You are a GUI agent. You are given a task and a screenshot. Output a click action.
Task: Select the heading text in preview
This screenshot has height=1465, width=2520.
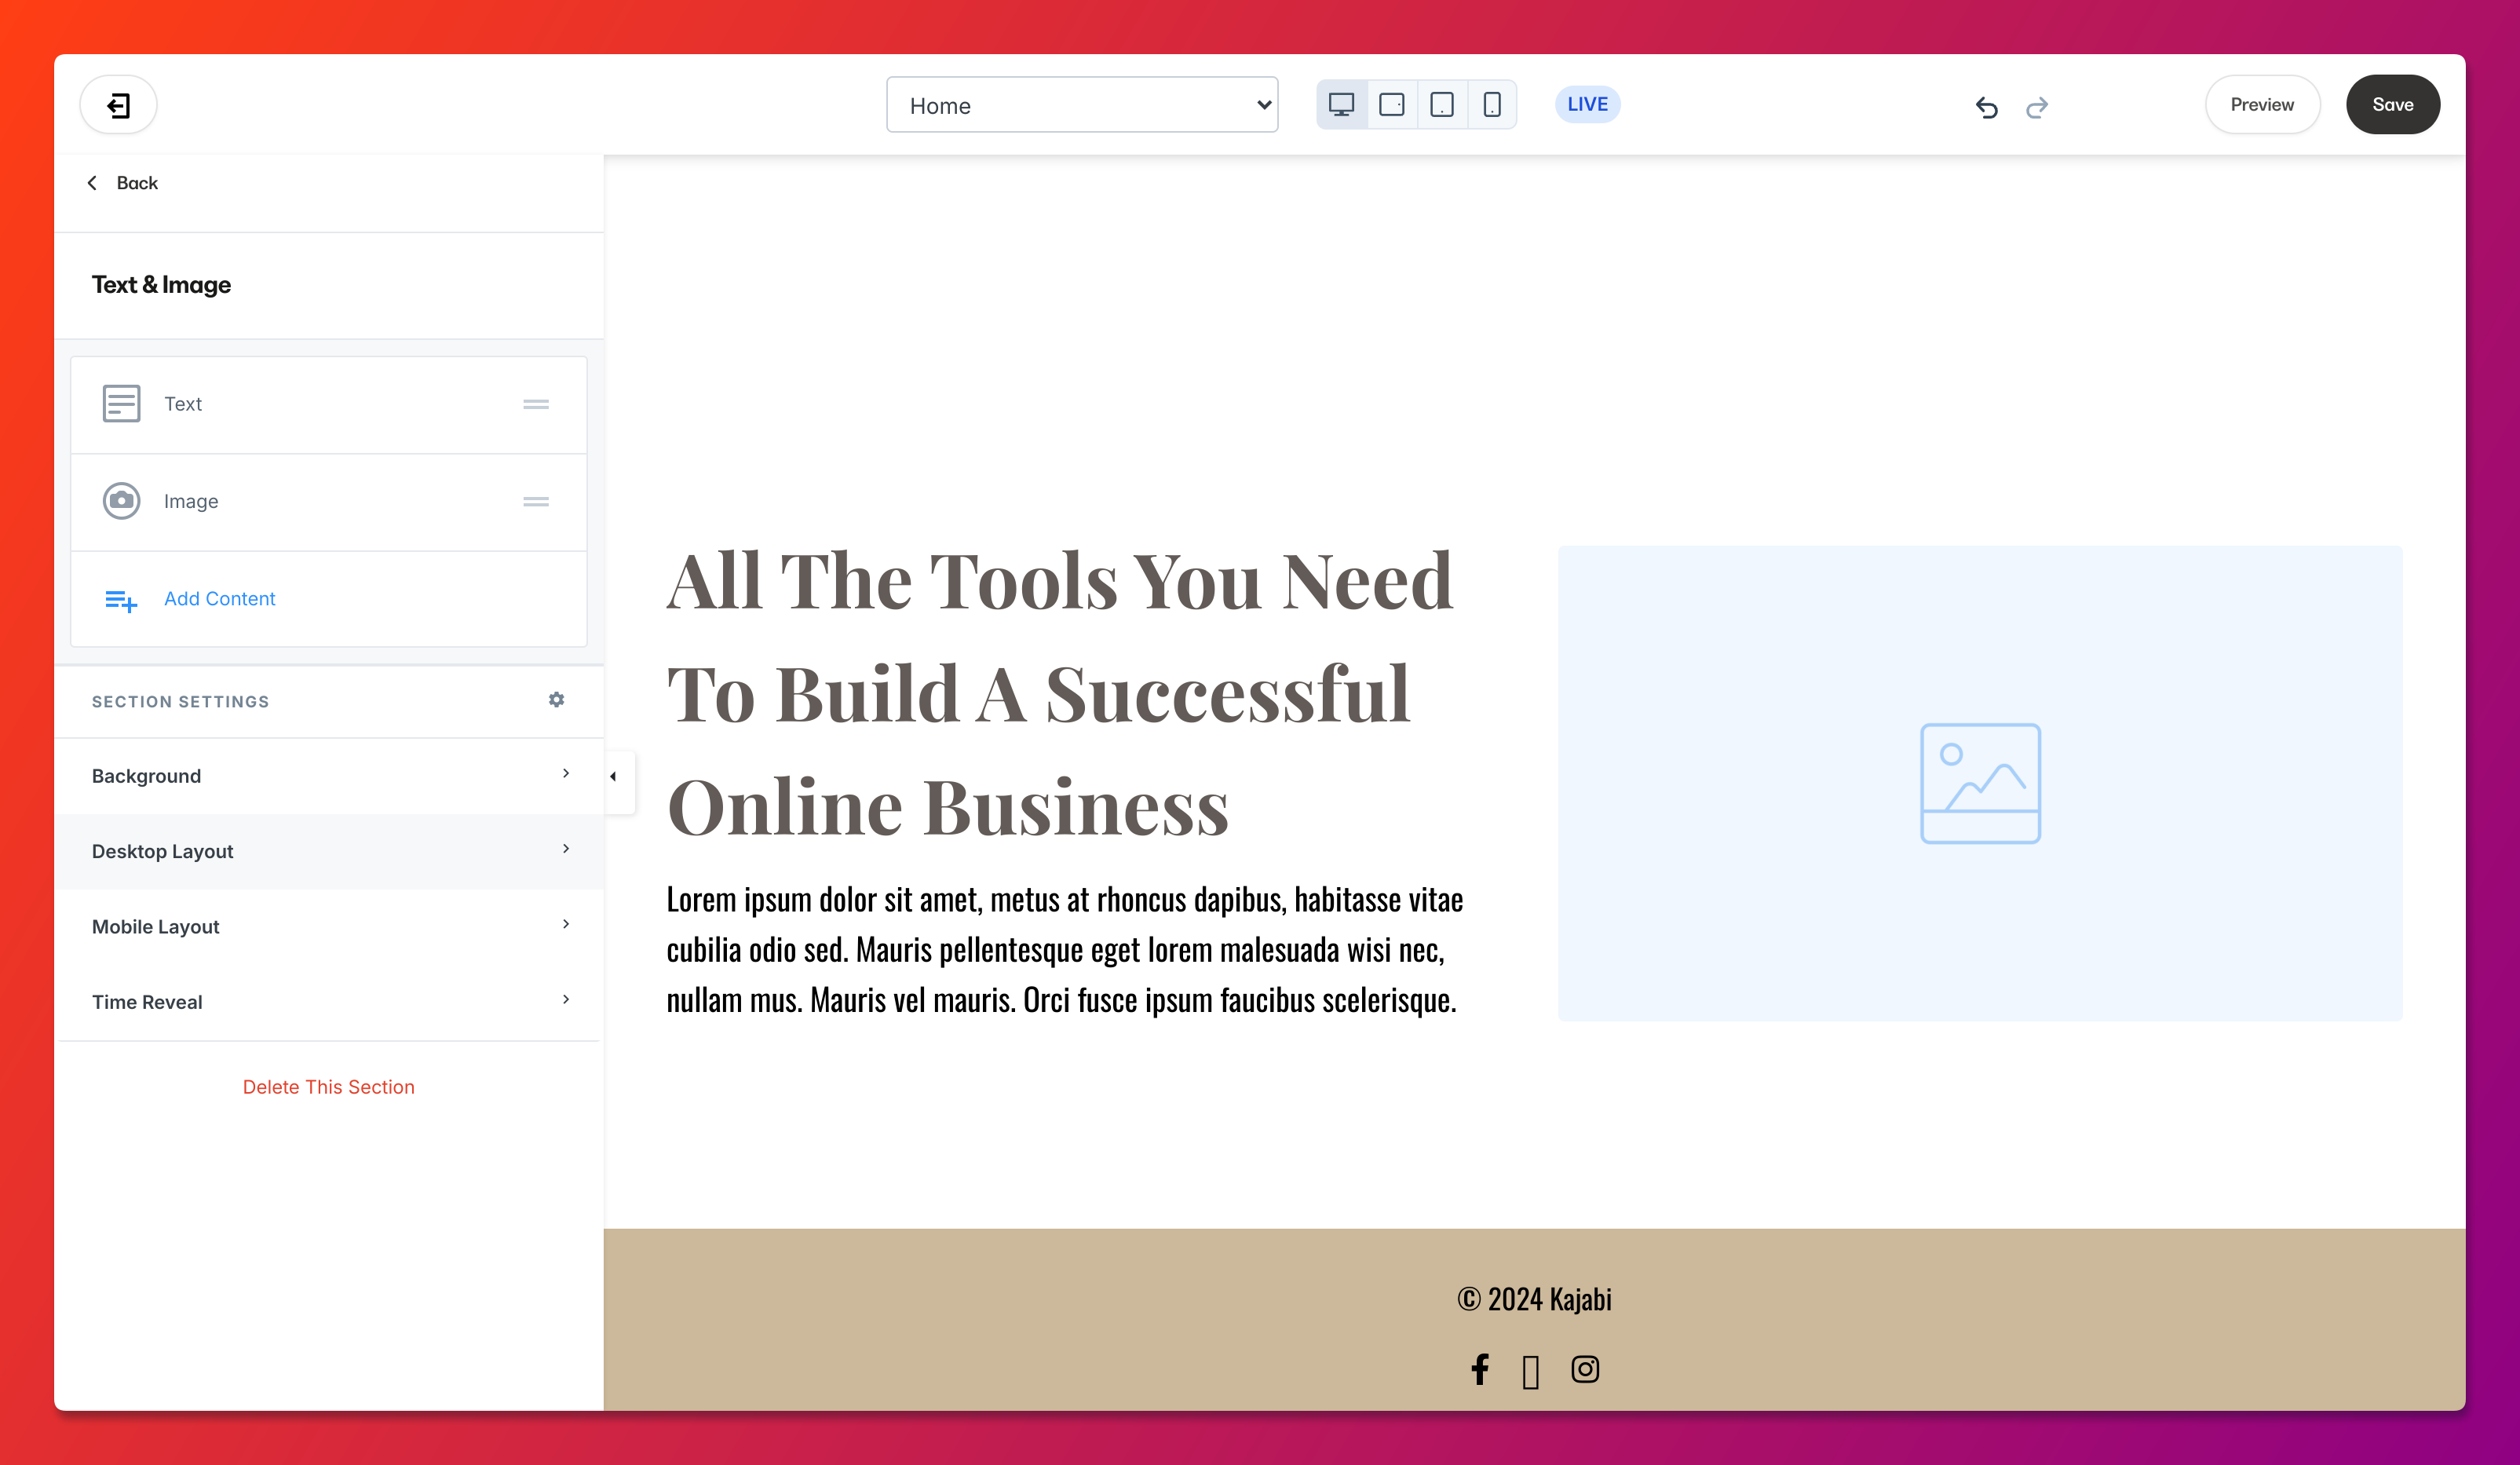coord(1060,693)
